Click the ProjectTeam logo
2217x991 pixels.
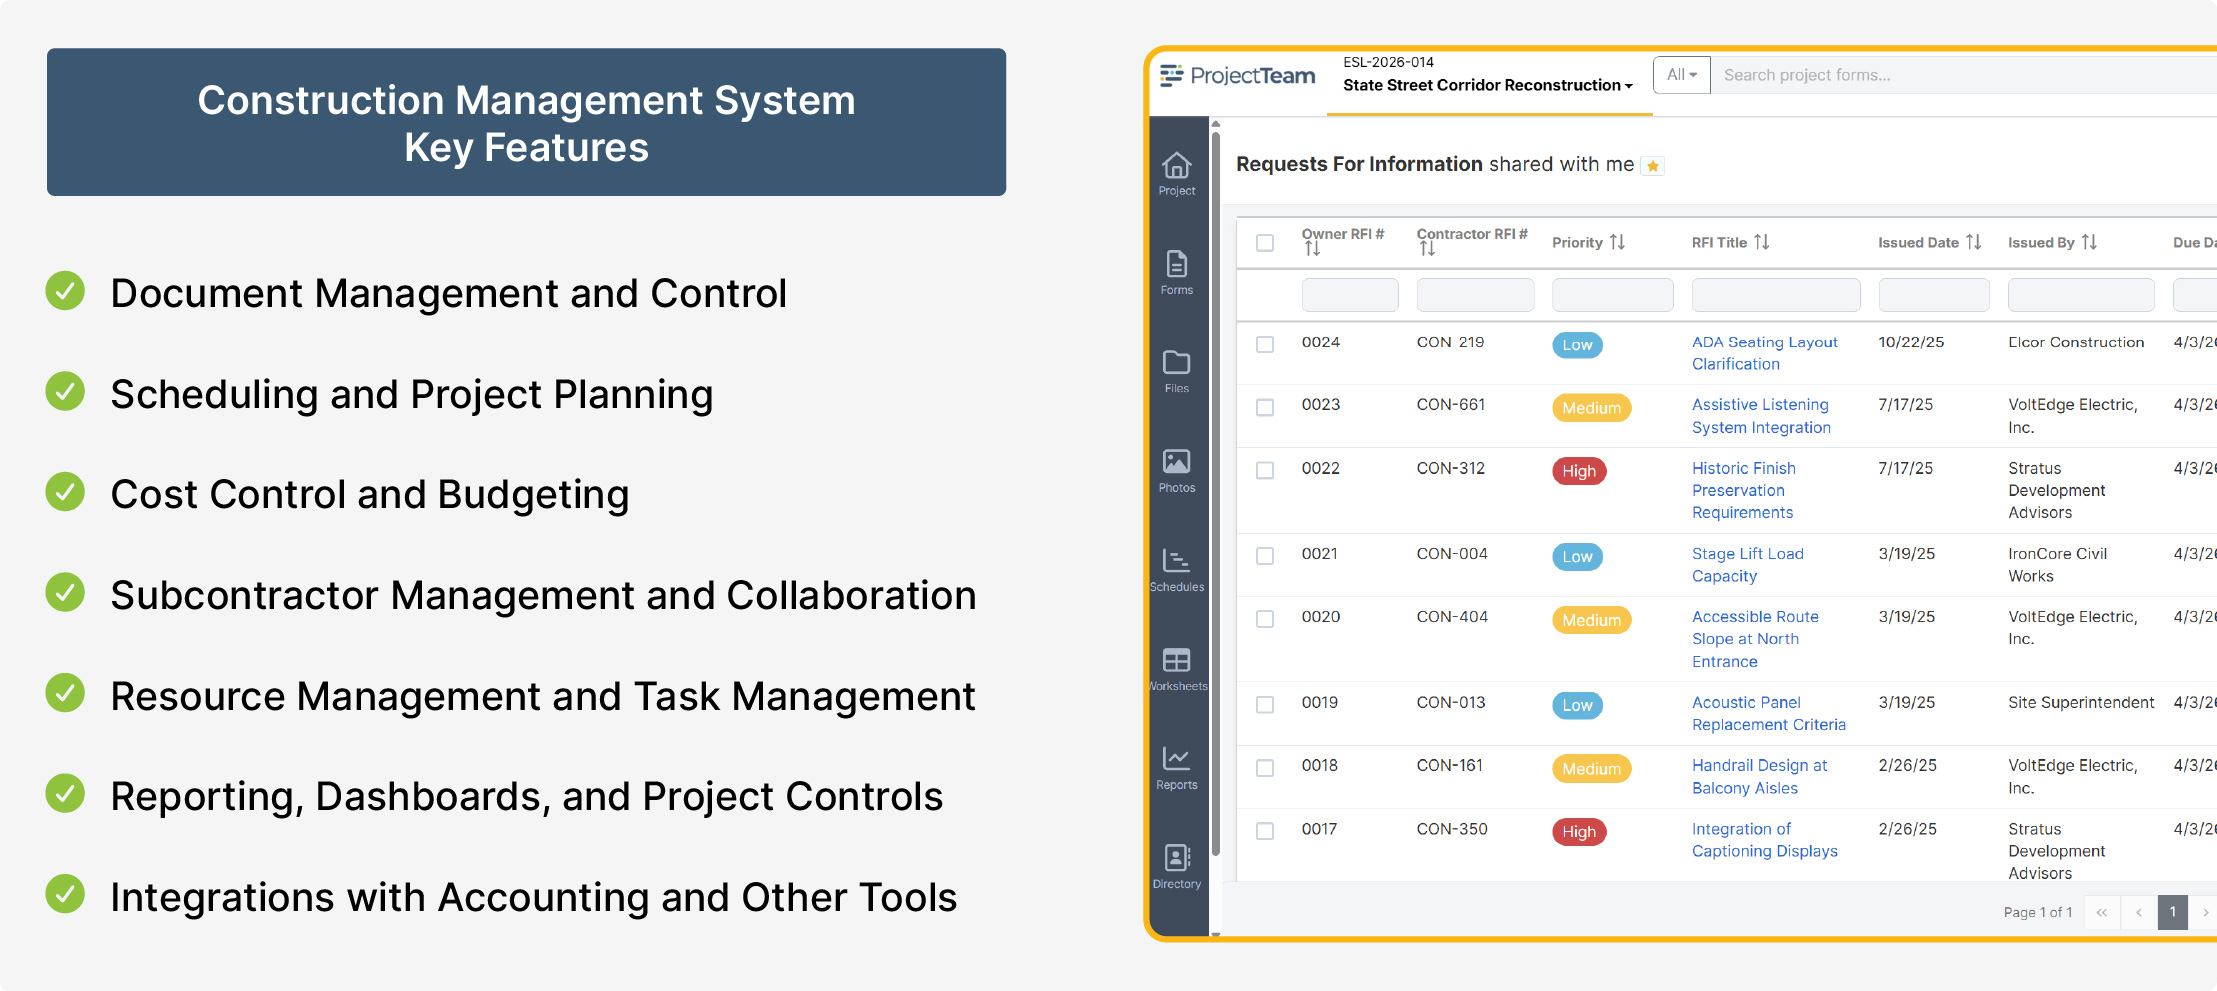coord(1237,75)
